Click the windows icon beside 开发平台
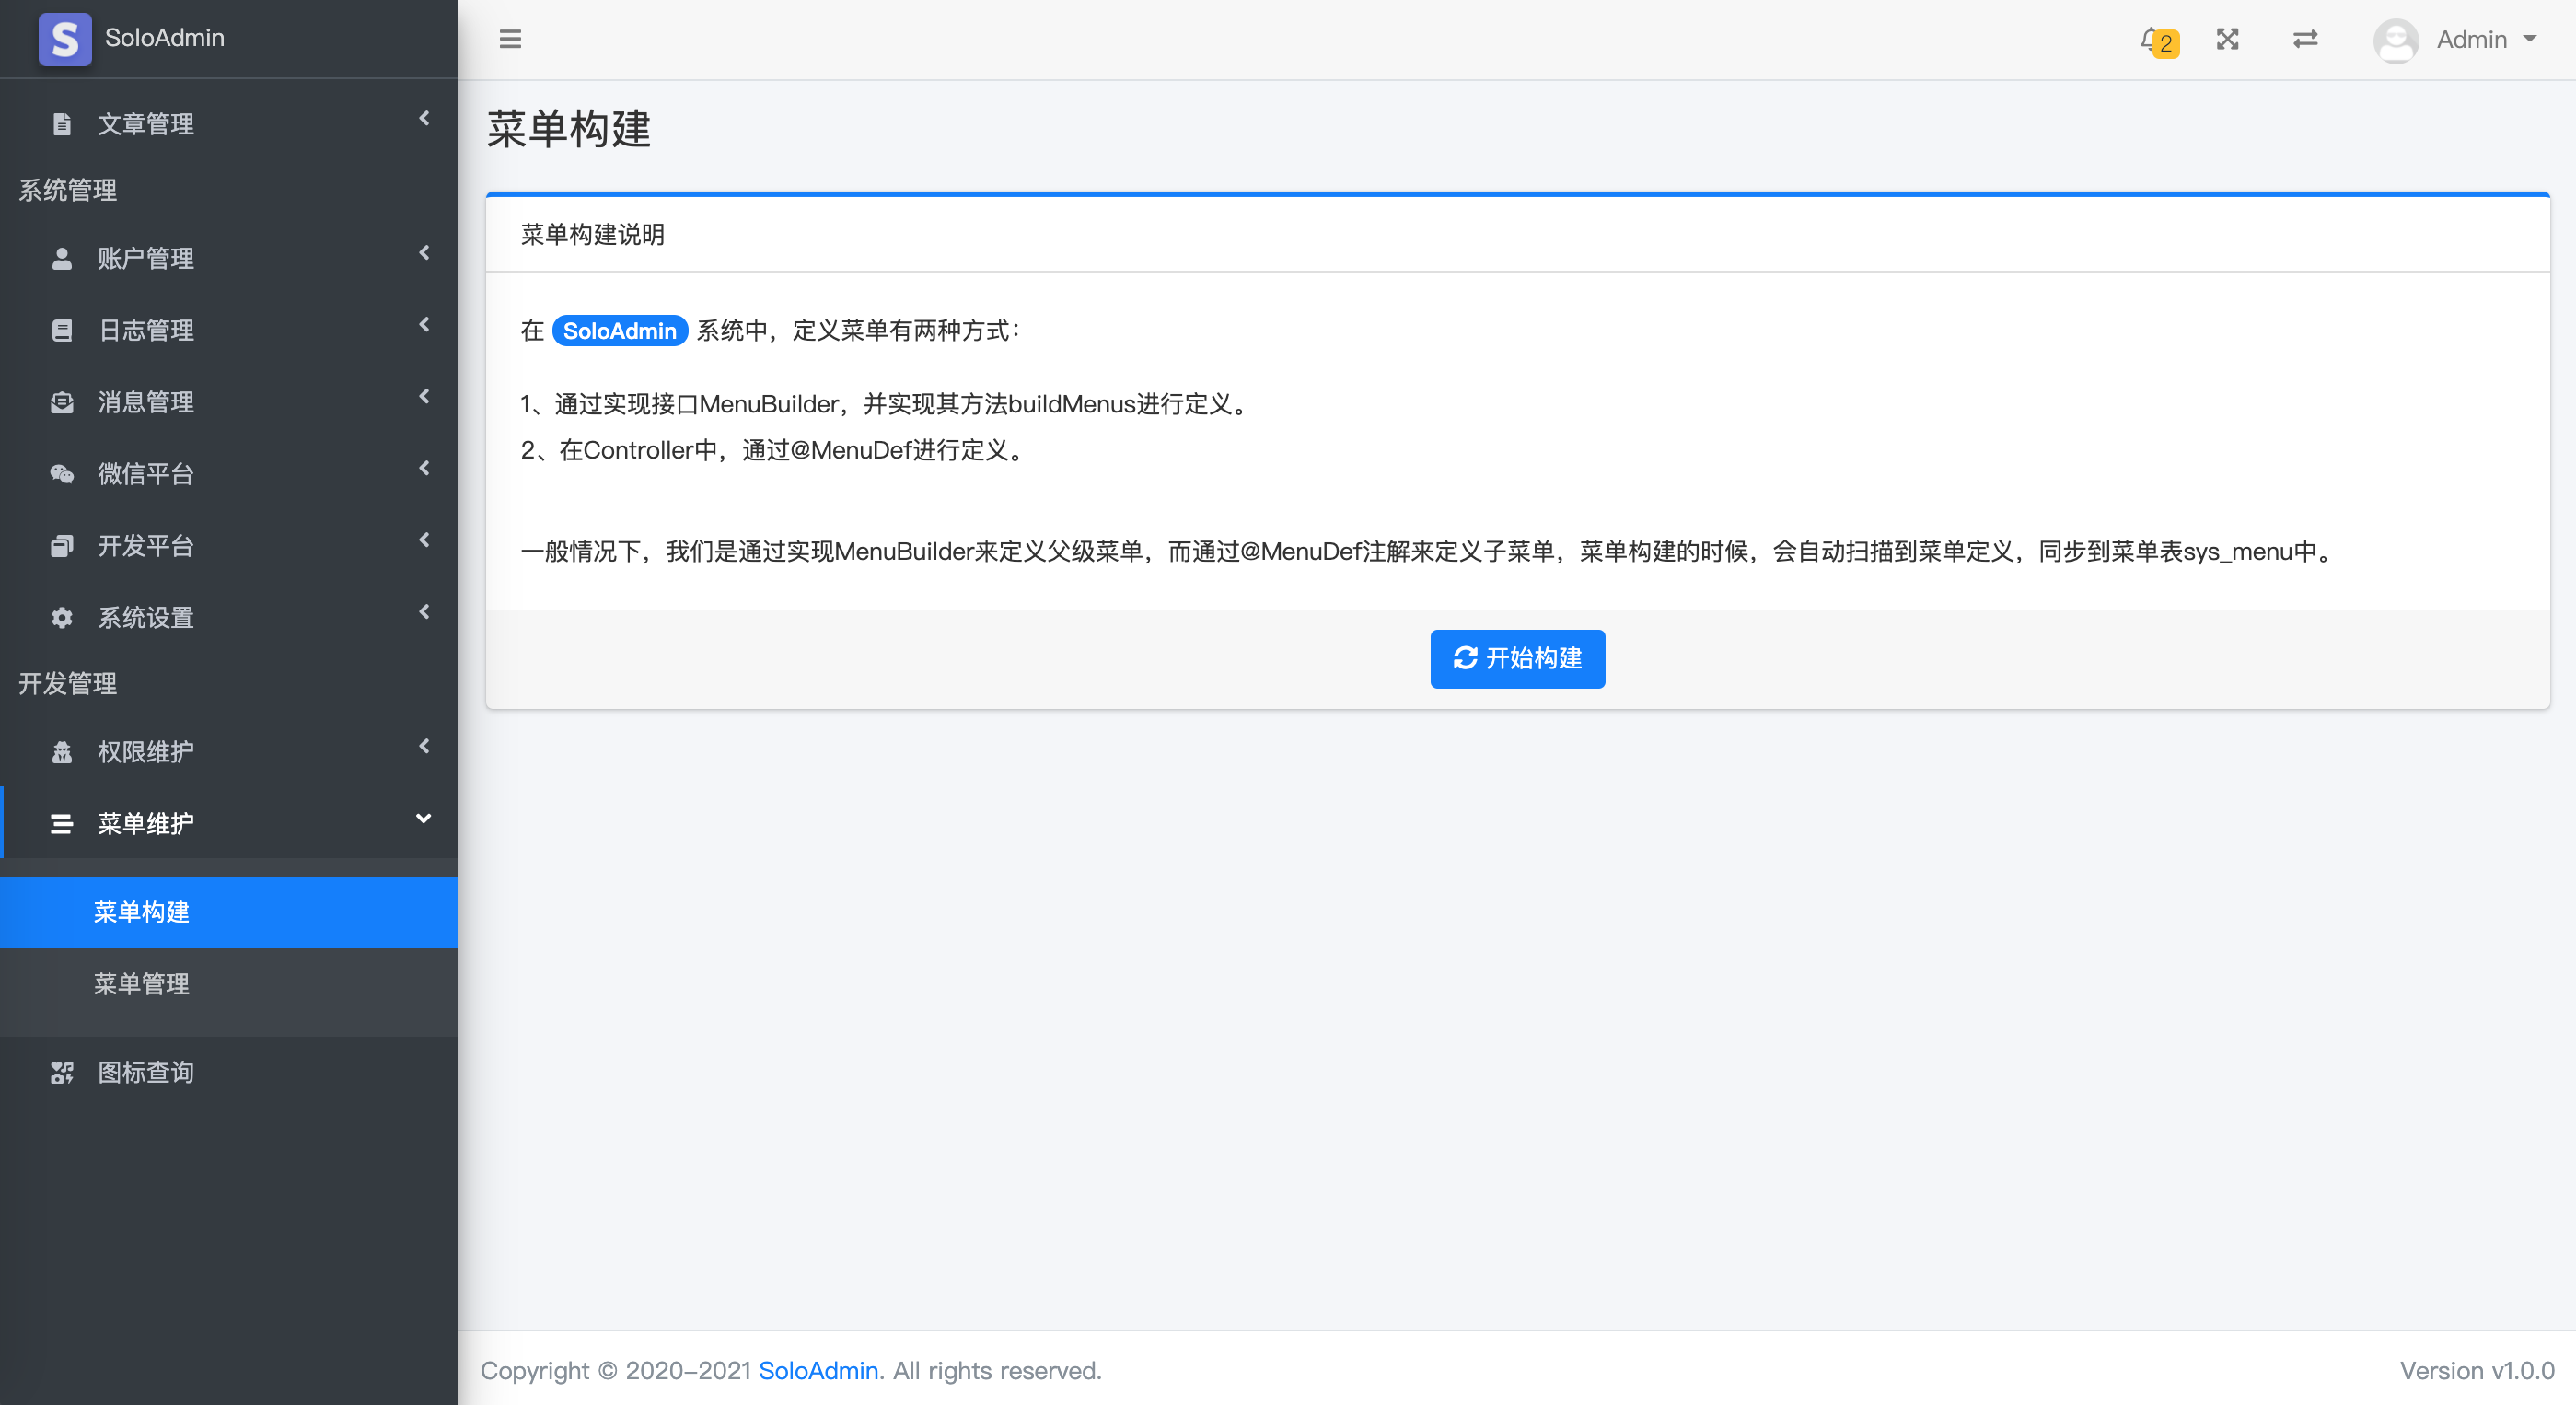The image size is (2576, 1405). pyautogui.click(x=62, y=546)
